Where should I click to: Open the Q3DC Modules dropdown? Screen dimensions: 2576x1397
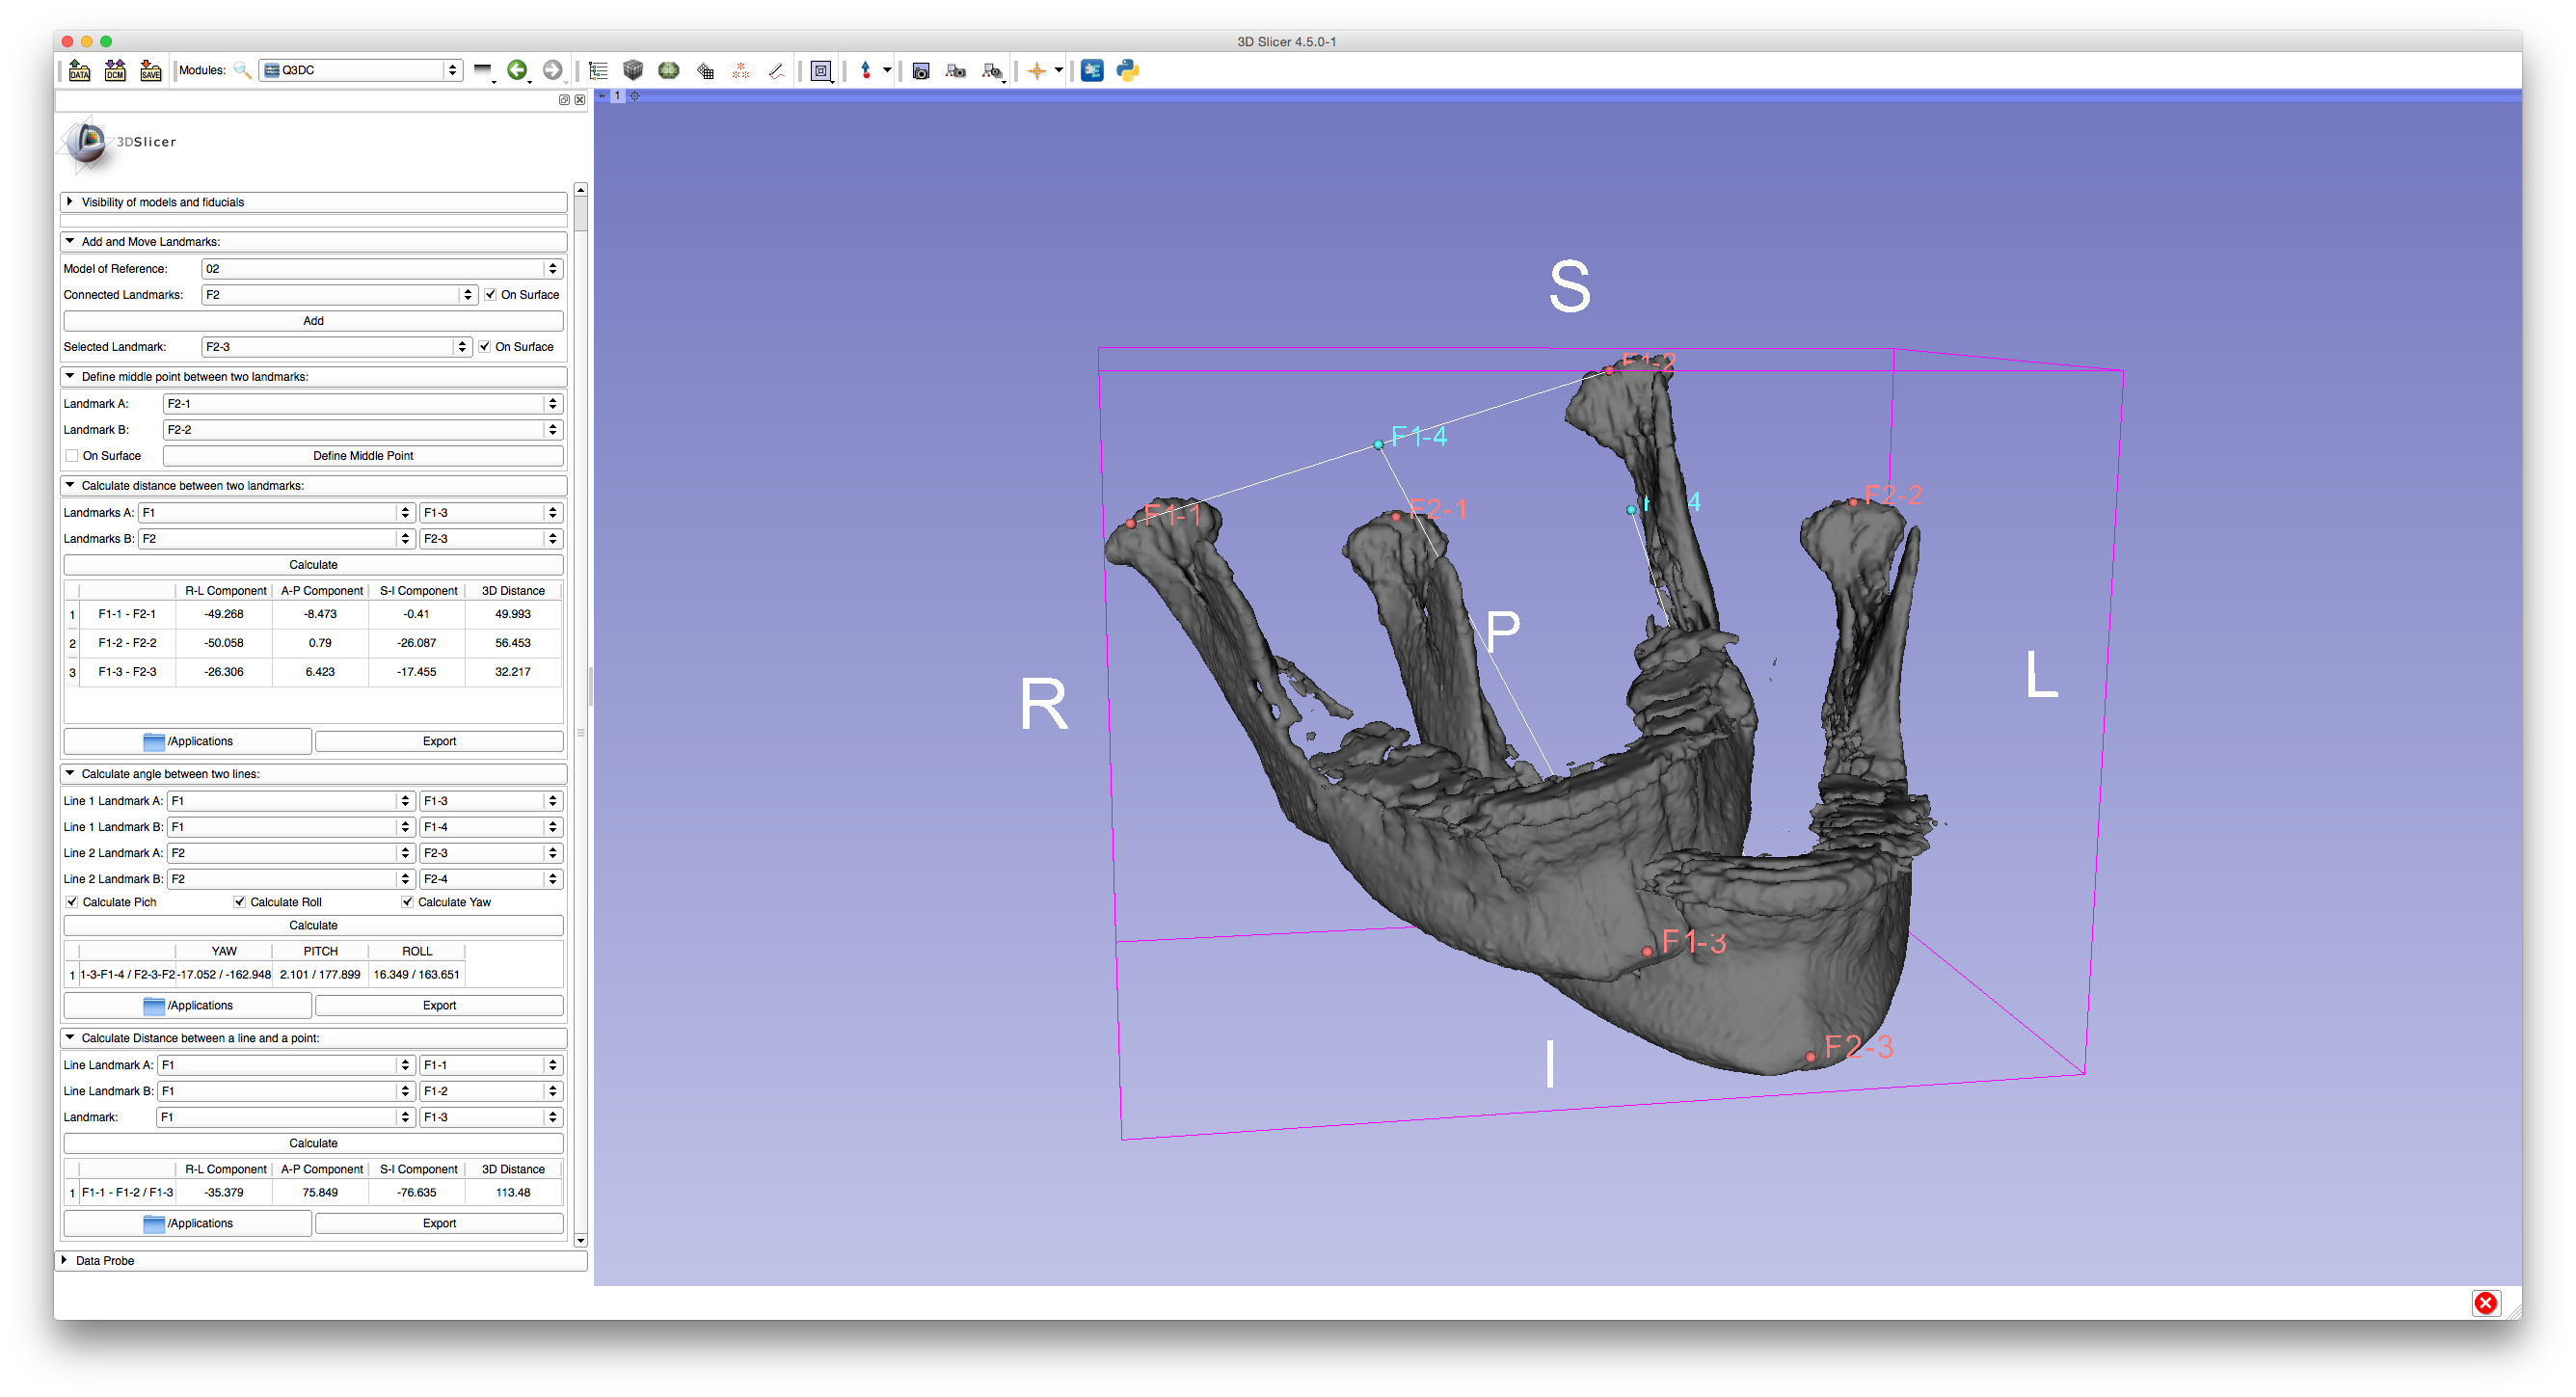coord(360,70)
